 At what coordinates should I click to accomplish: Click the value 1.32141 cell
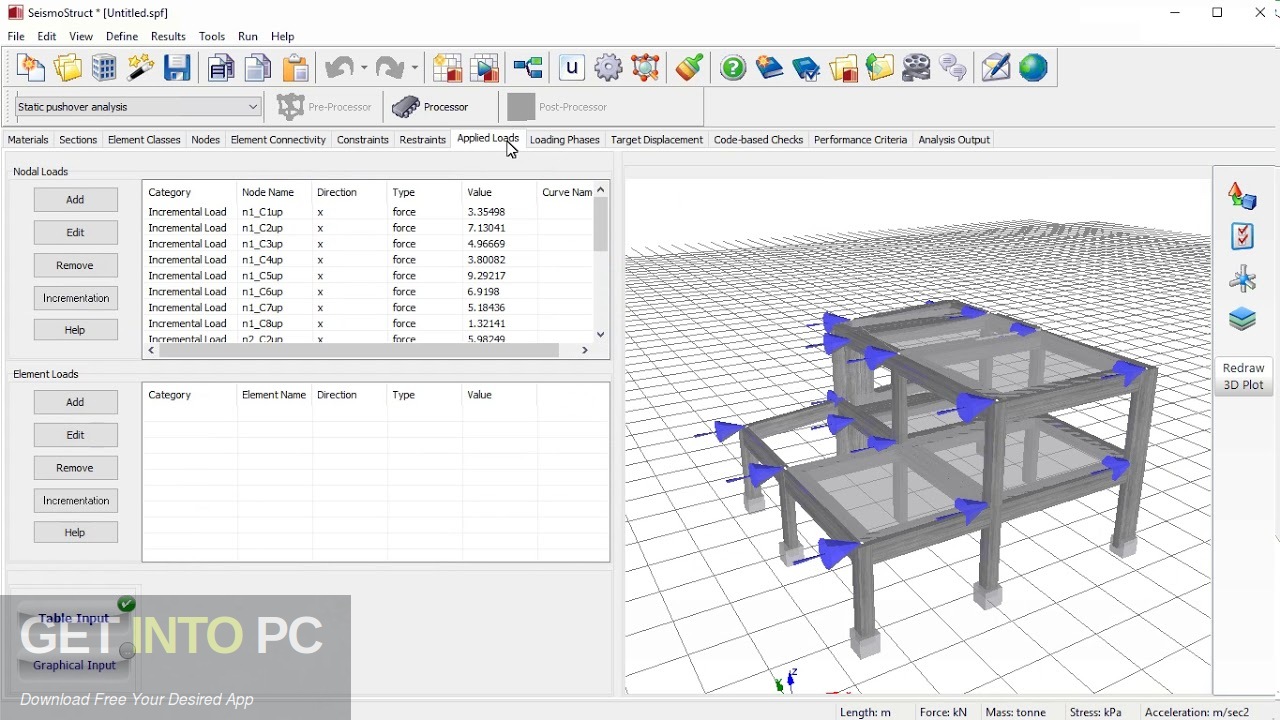tap(486, 324)
